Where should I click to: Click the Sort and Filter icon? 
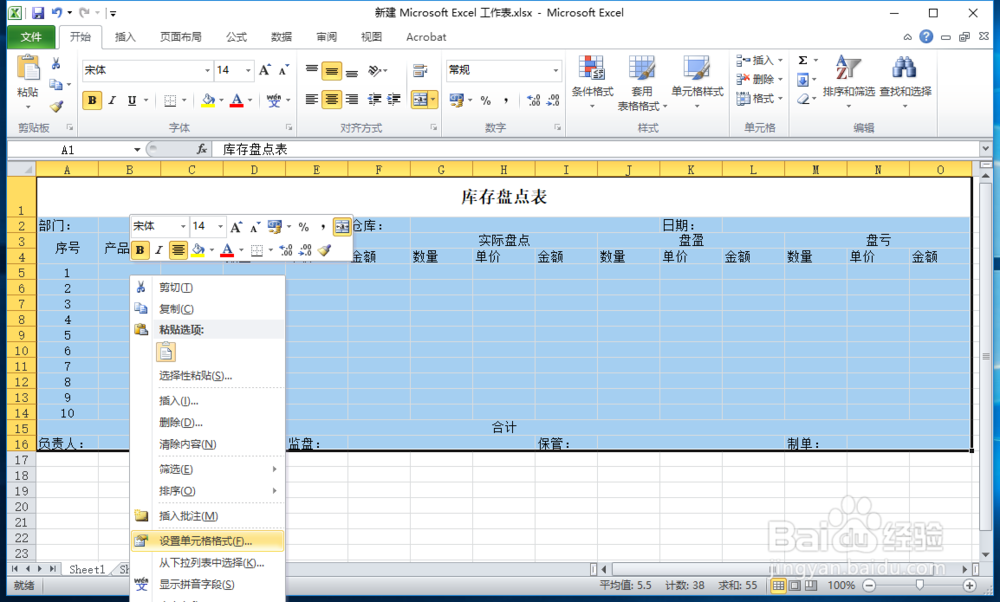[x=848, y=68]
